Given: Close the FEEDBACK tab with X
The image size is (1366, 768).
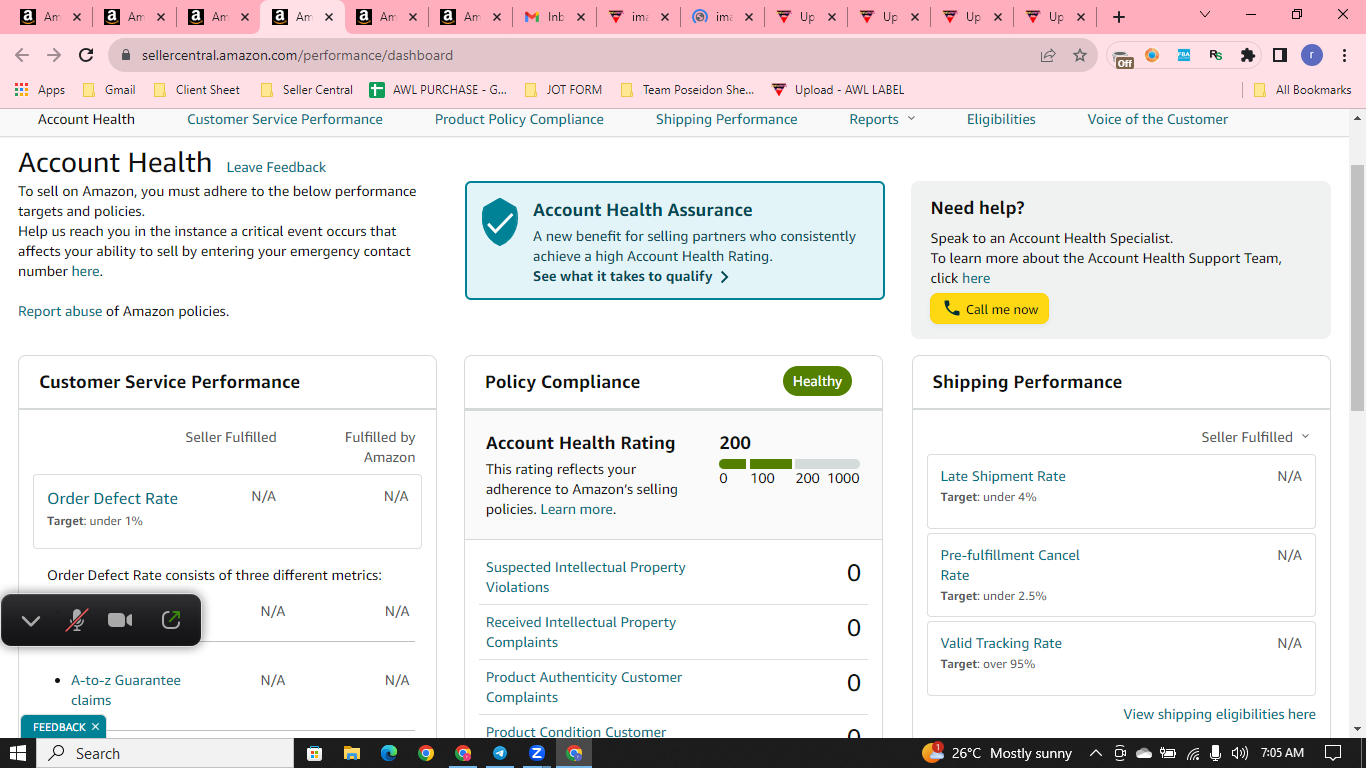Looking at the screenshot, I should coord(95,727).
